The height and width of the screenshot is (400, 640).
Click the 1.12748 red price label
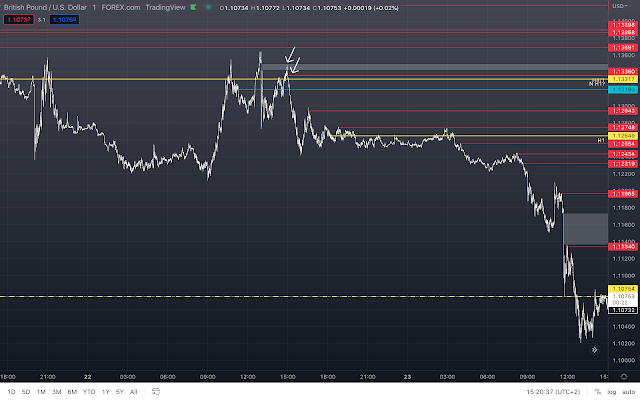tap(623, 127)
